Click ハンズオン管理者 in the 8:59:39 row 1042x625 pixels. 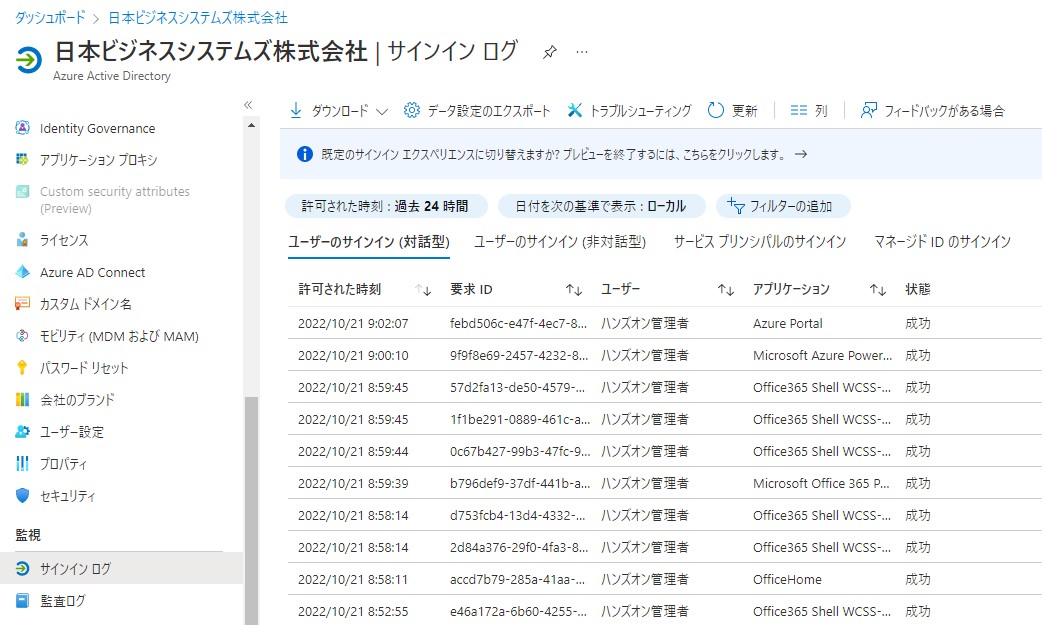tap(645, 483)
